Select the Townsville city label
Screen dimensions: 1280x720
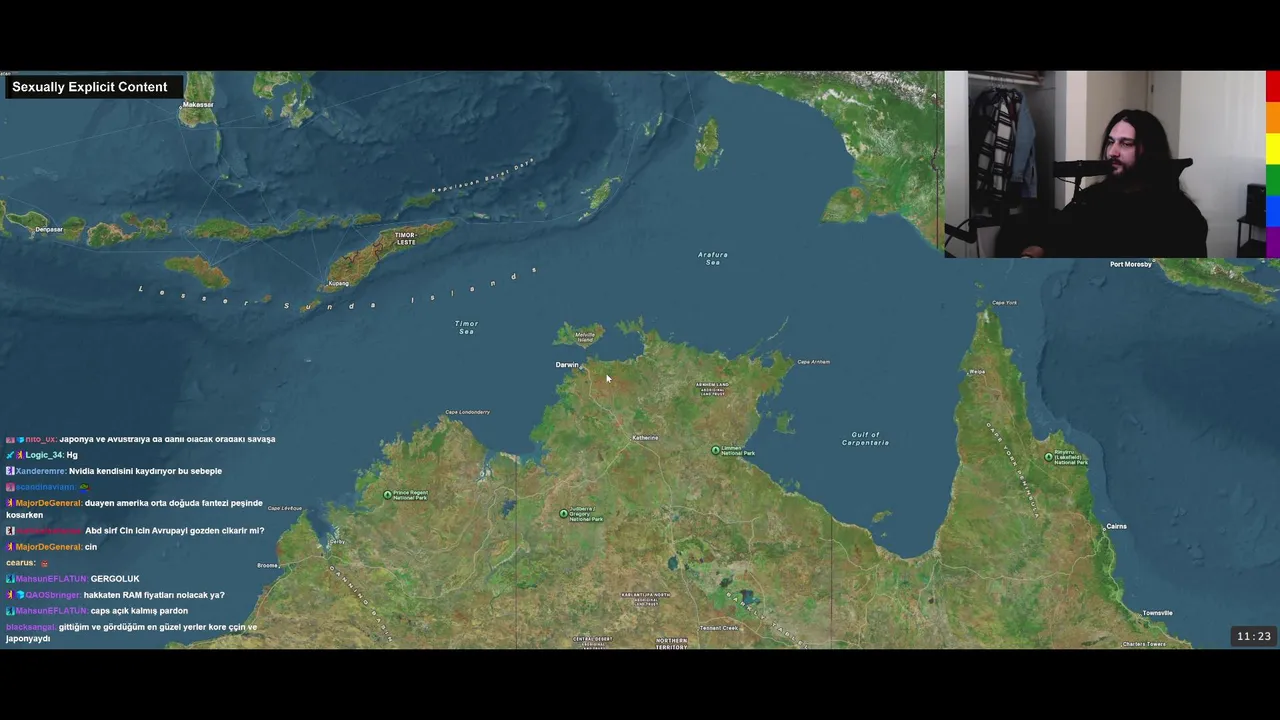pos(1157,613)
